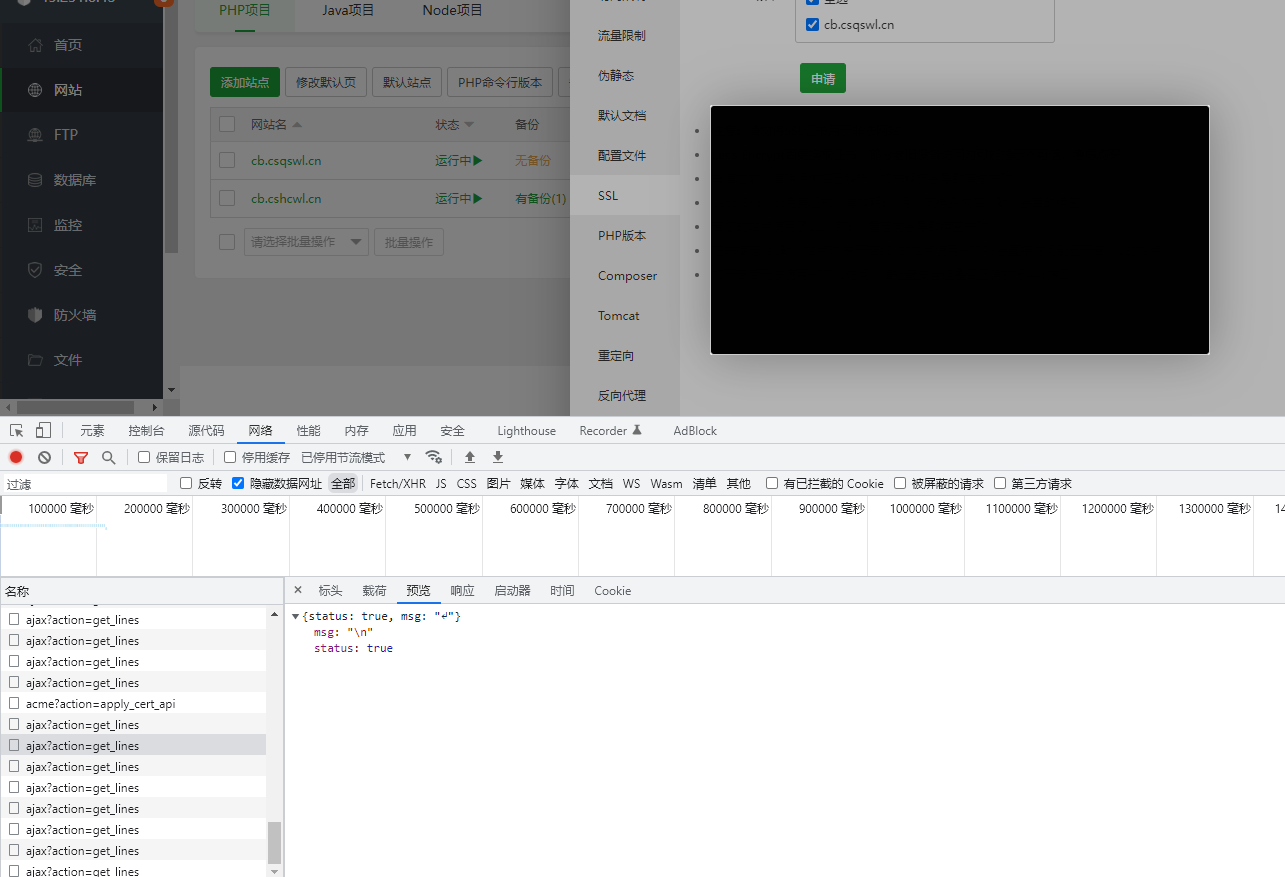This screenshot has width=1285, height=877.
Task: Close the request details pane with the X
Action: (297, 590)
